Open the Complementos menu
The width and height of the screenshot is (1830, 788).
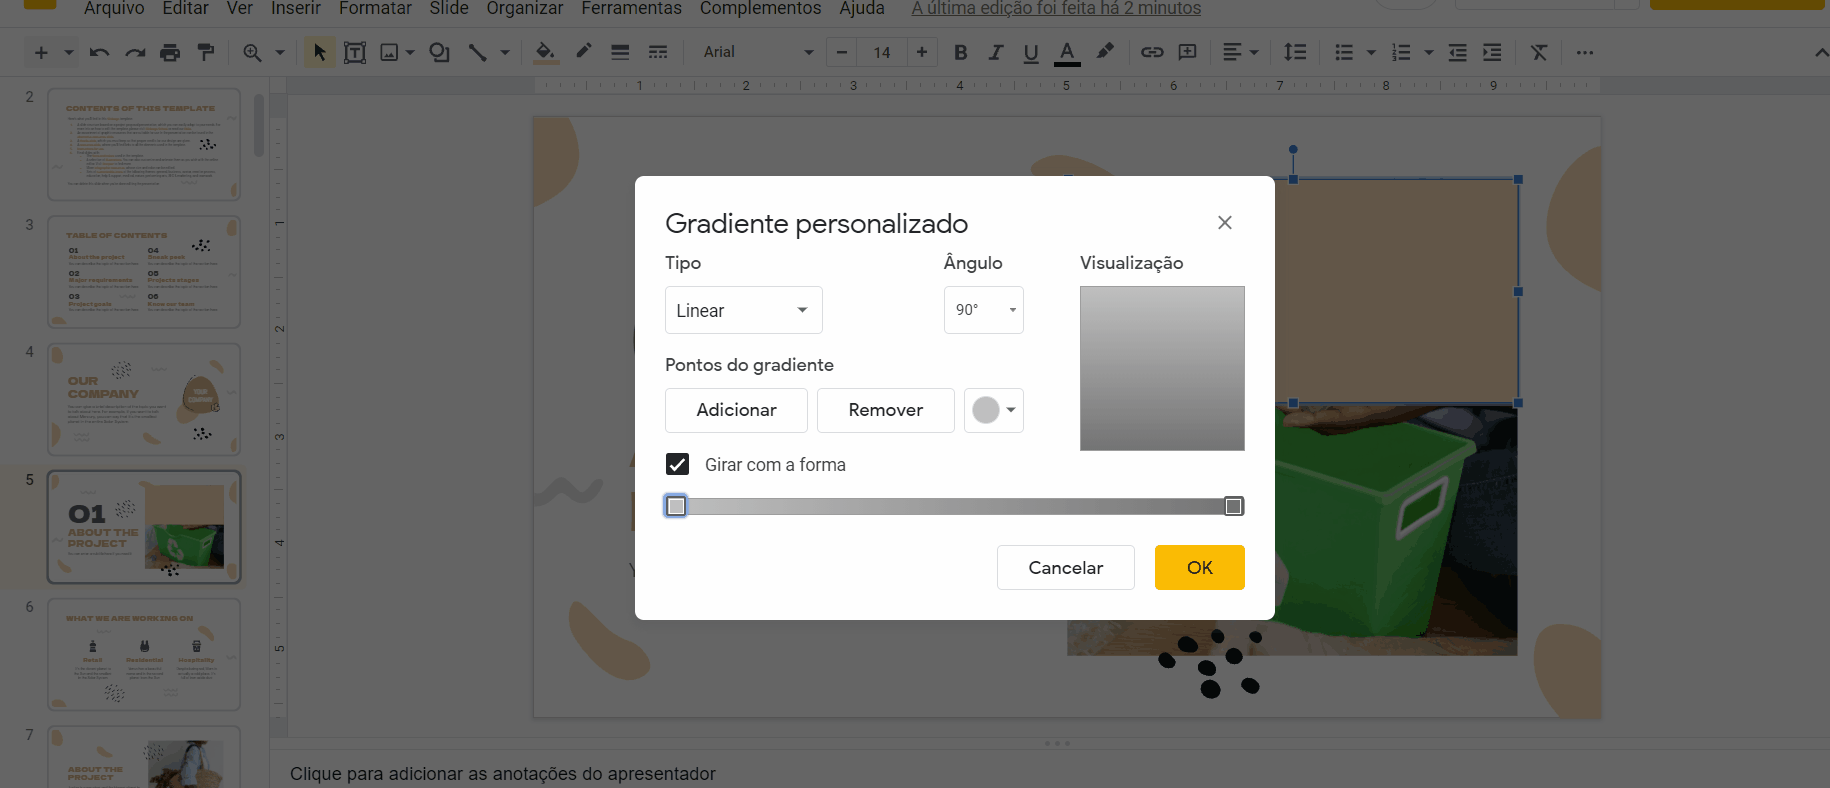(761, 9)
